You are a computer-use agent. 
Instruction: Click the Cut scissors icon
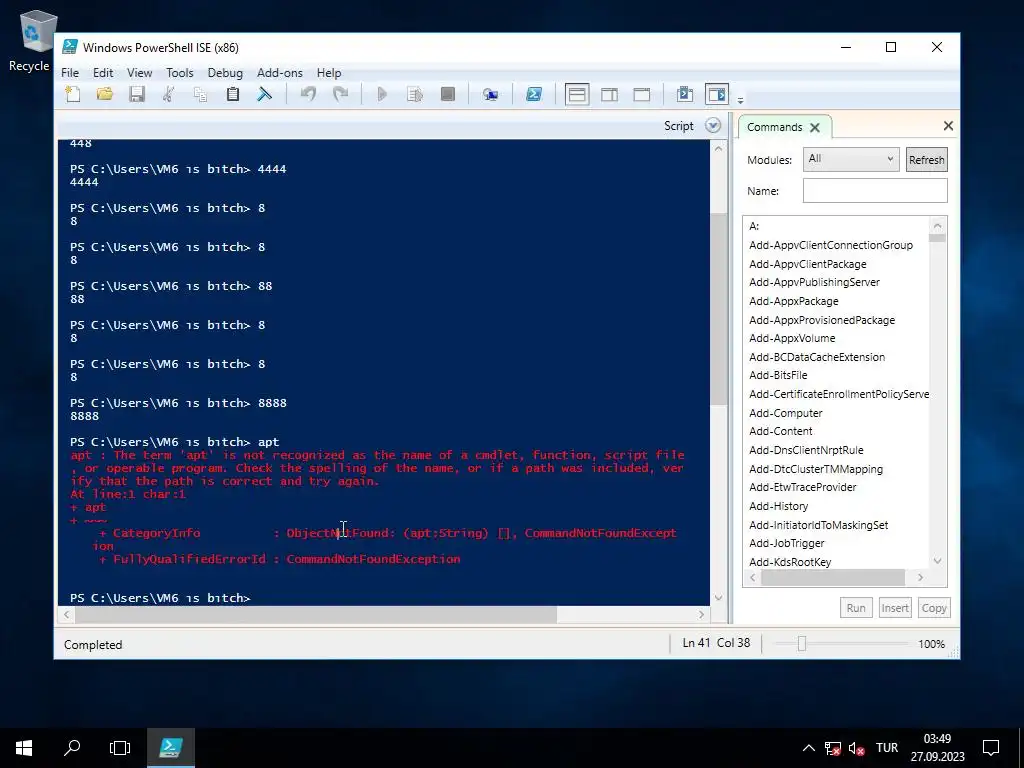(168, 95)
